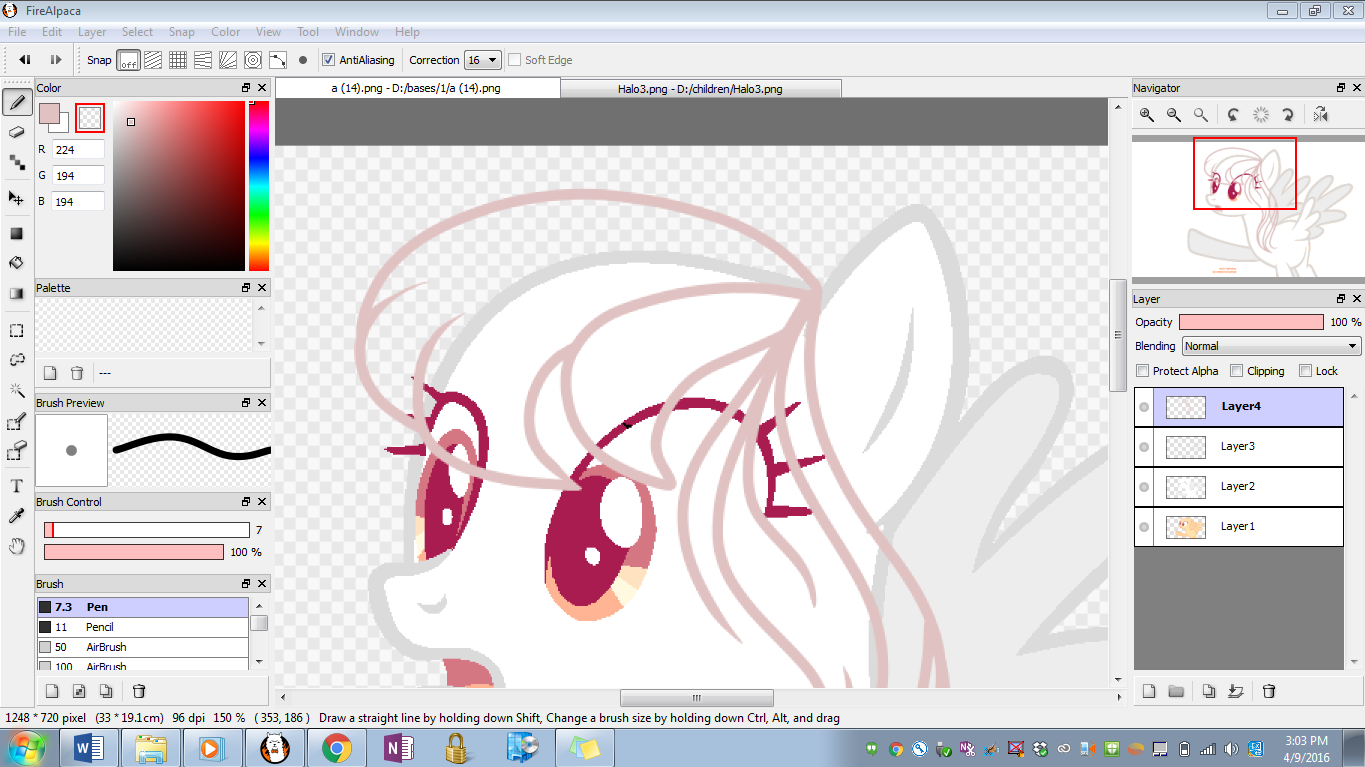
Task: Pick the Eyedropper tool
Action: pos(16,516)
